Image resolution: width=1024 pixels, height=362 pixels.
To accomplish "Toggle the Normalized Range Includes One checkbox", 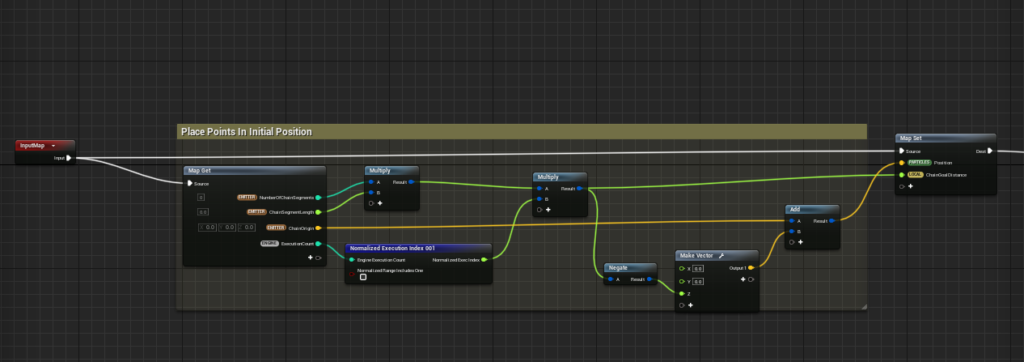I will (x=363, y=277).
